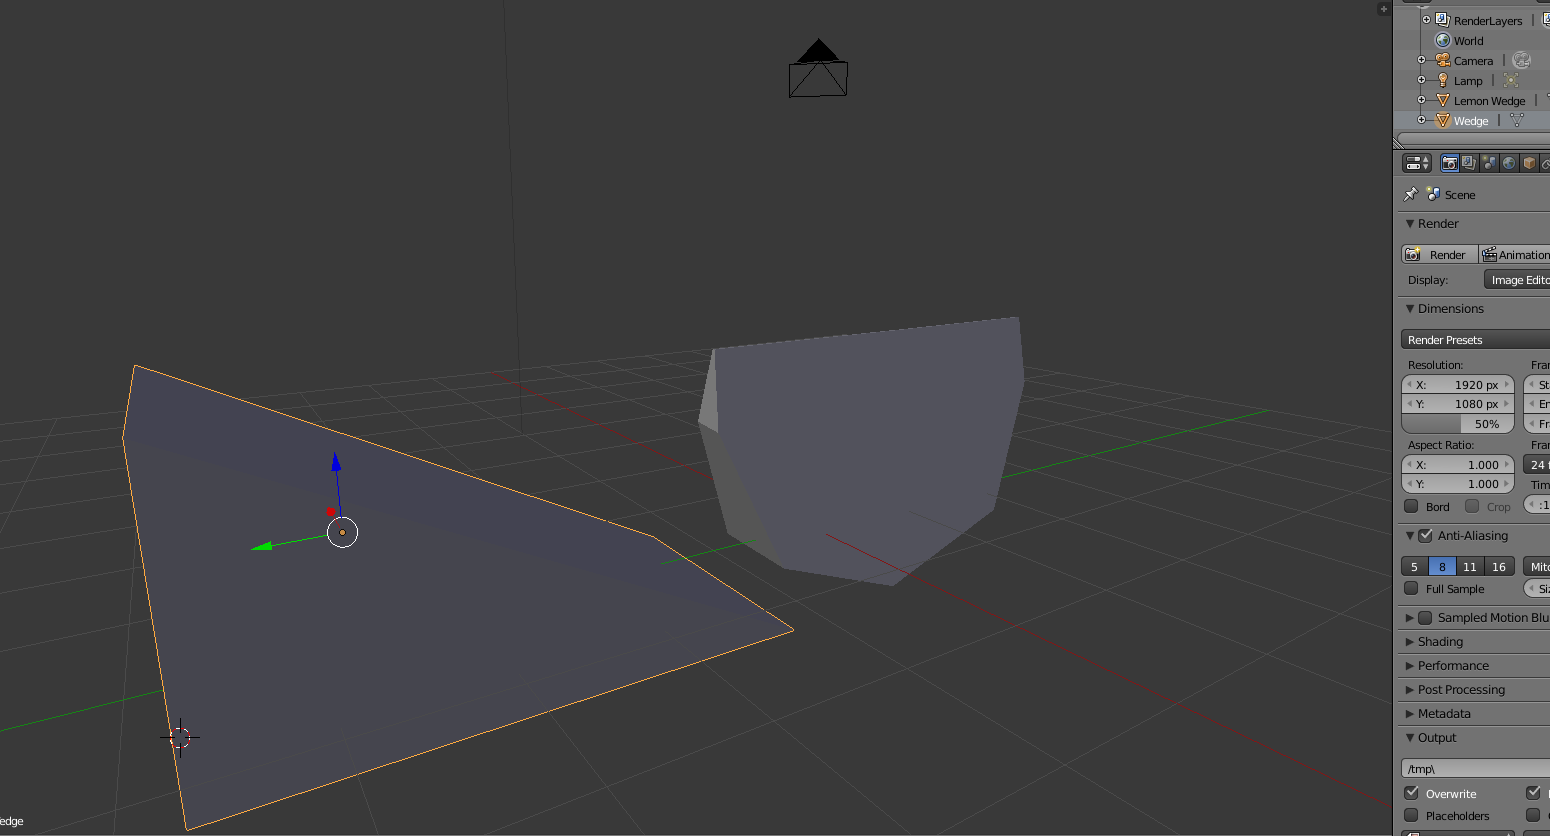Collapse the Render panel
This screenshot has height=836, width=1550.
tap(1410, 224)
